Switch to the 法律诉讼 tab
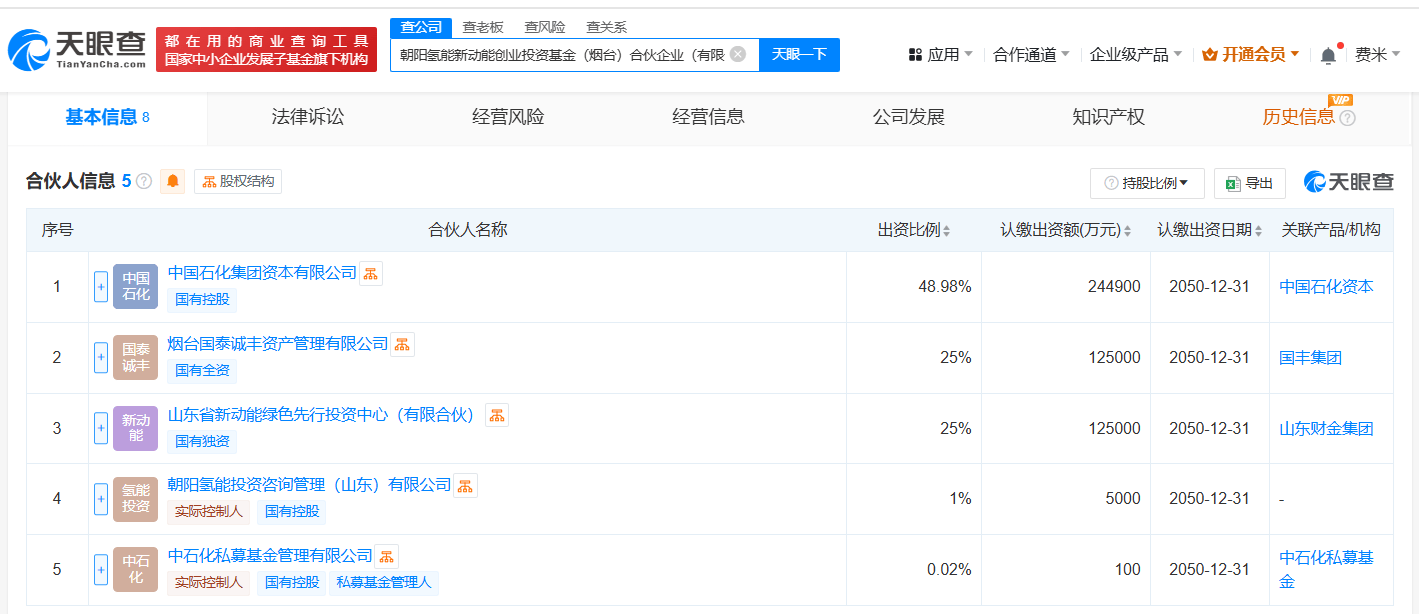 tap(307, 117)
